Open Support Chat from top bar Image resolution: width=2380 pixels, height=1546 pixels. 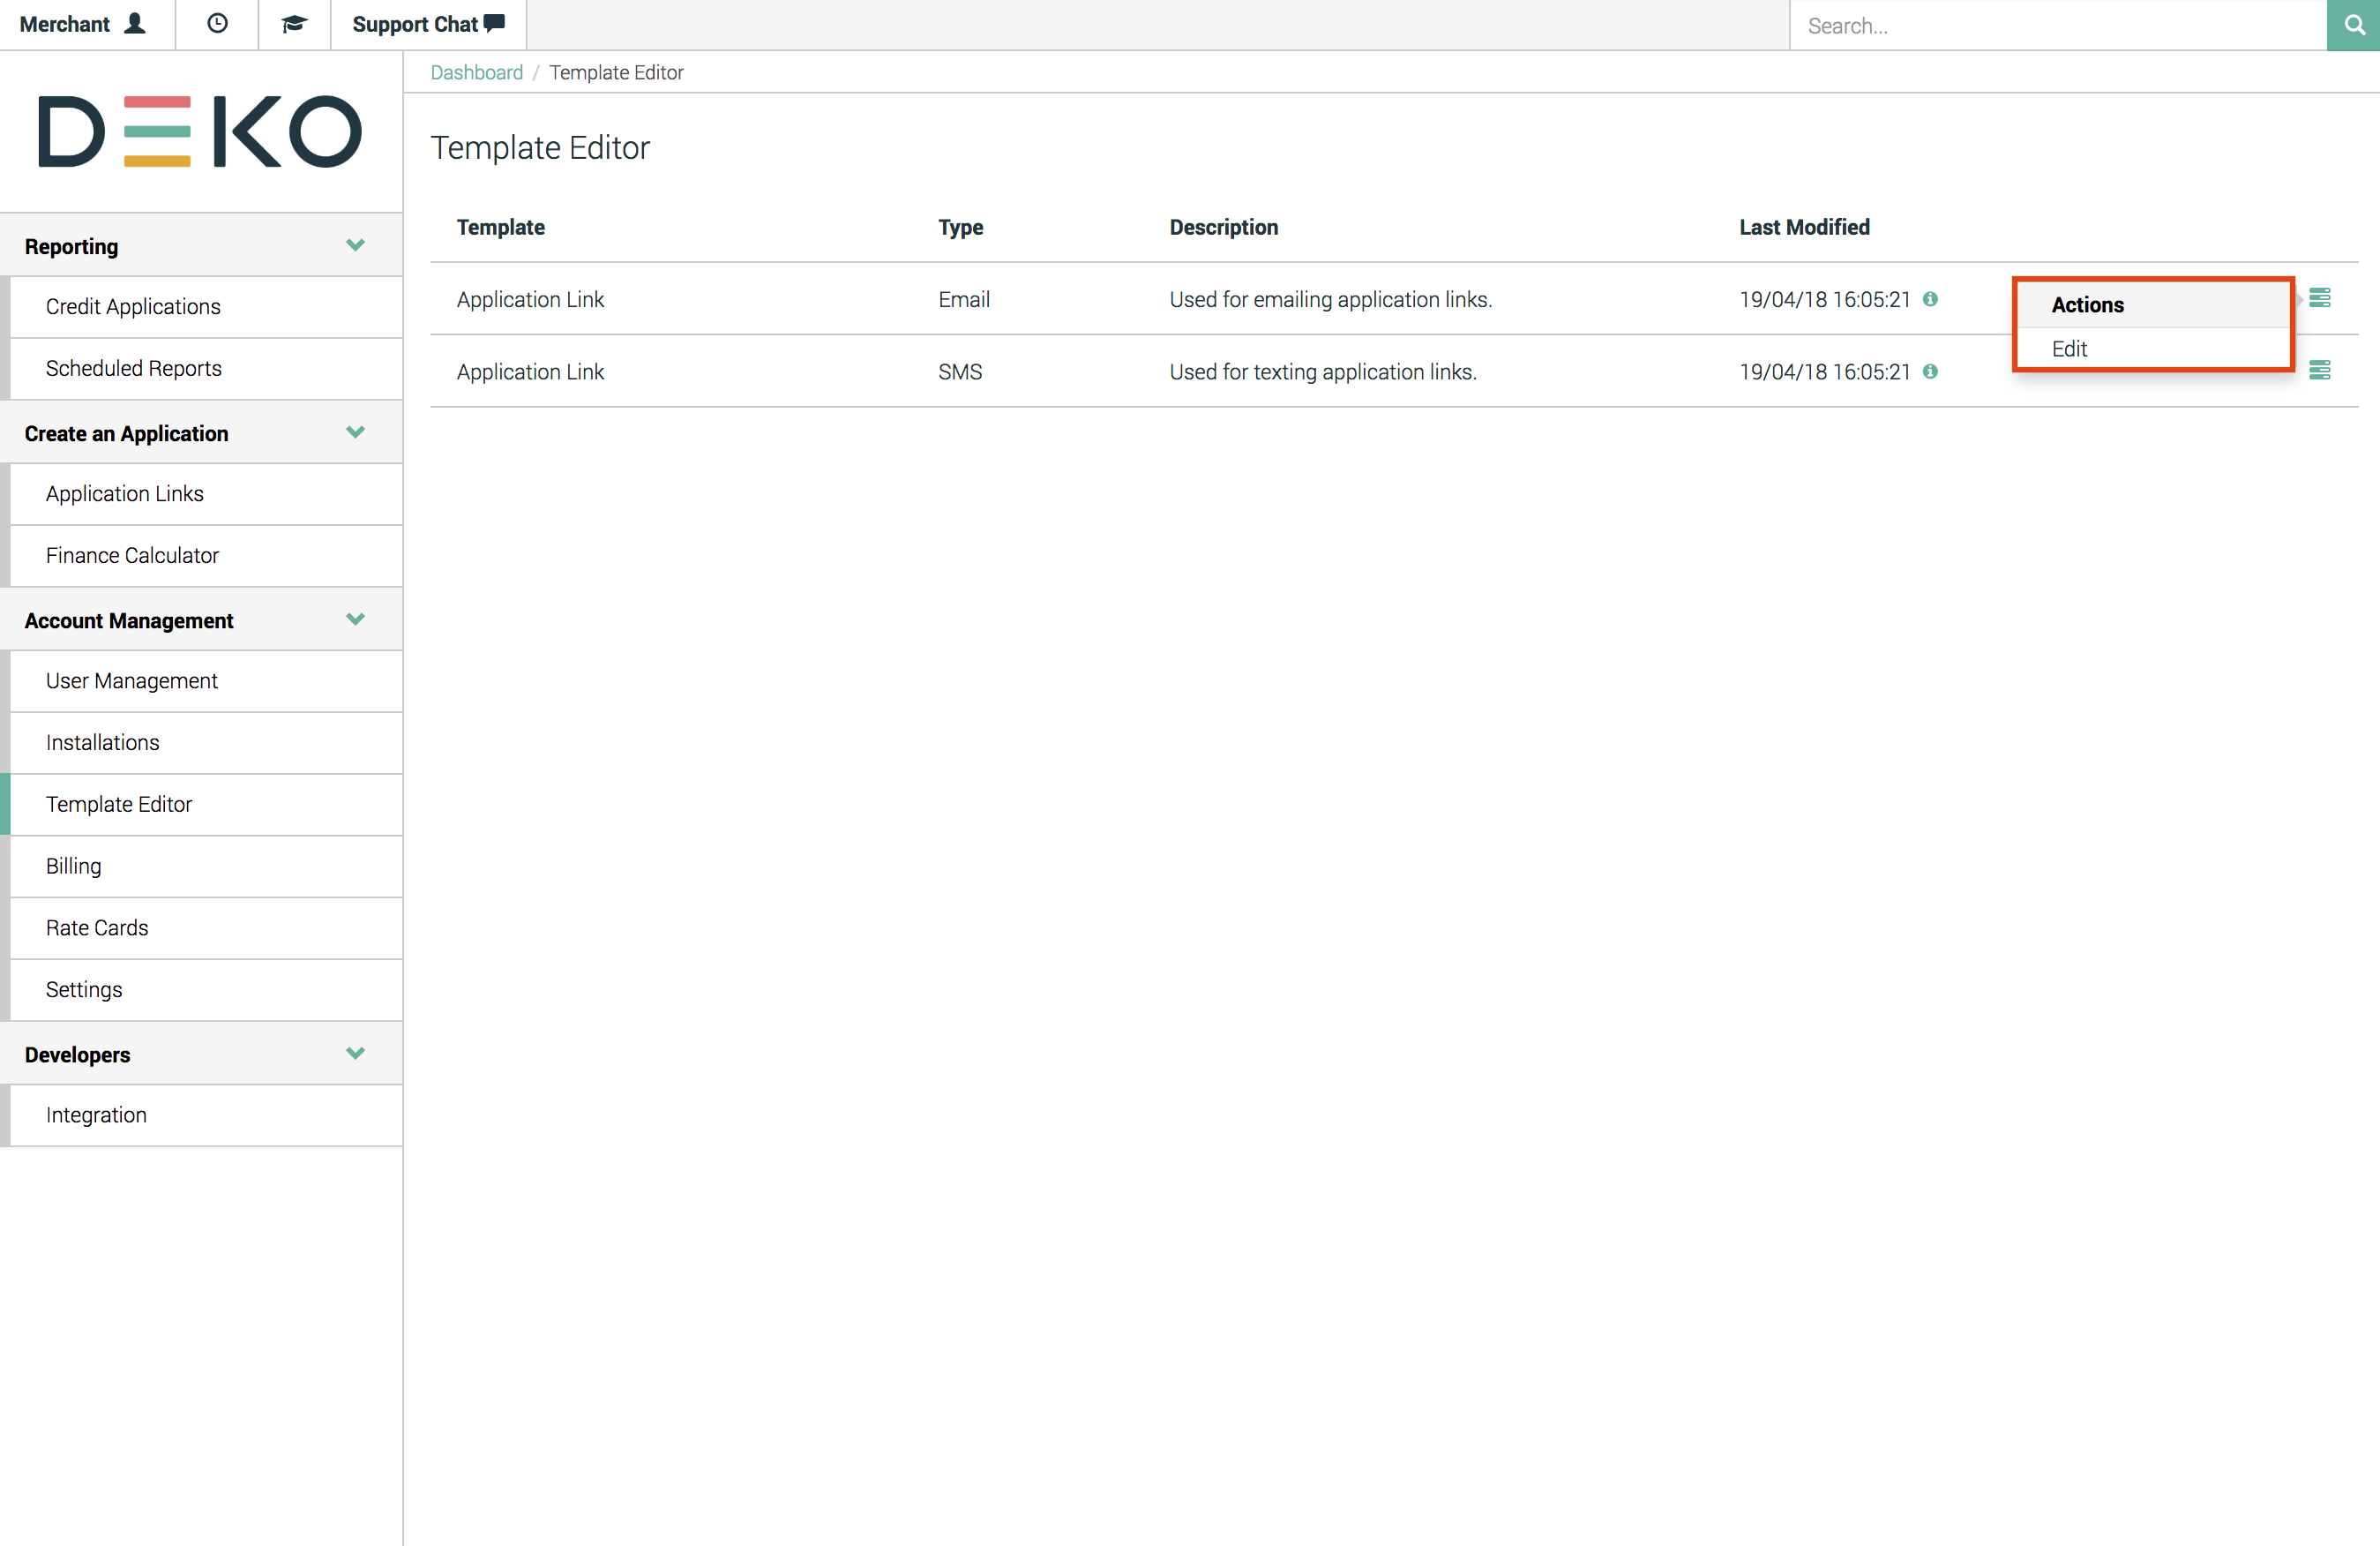click(x=428, y=24)
